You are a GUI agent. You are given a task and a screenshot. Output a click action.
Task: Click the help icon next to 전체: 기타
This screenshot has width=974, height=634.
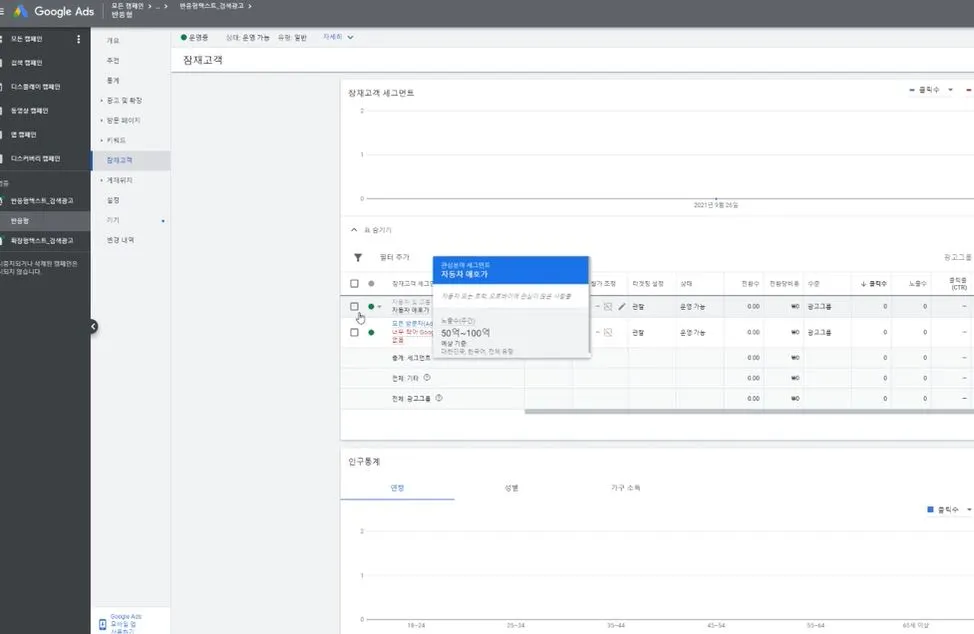[x=427, y=378]
